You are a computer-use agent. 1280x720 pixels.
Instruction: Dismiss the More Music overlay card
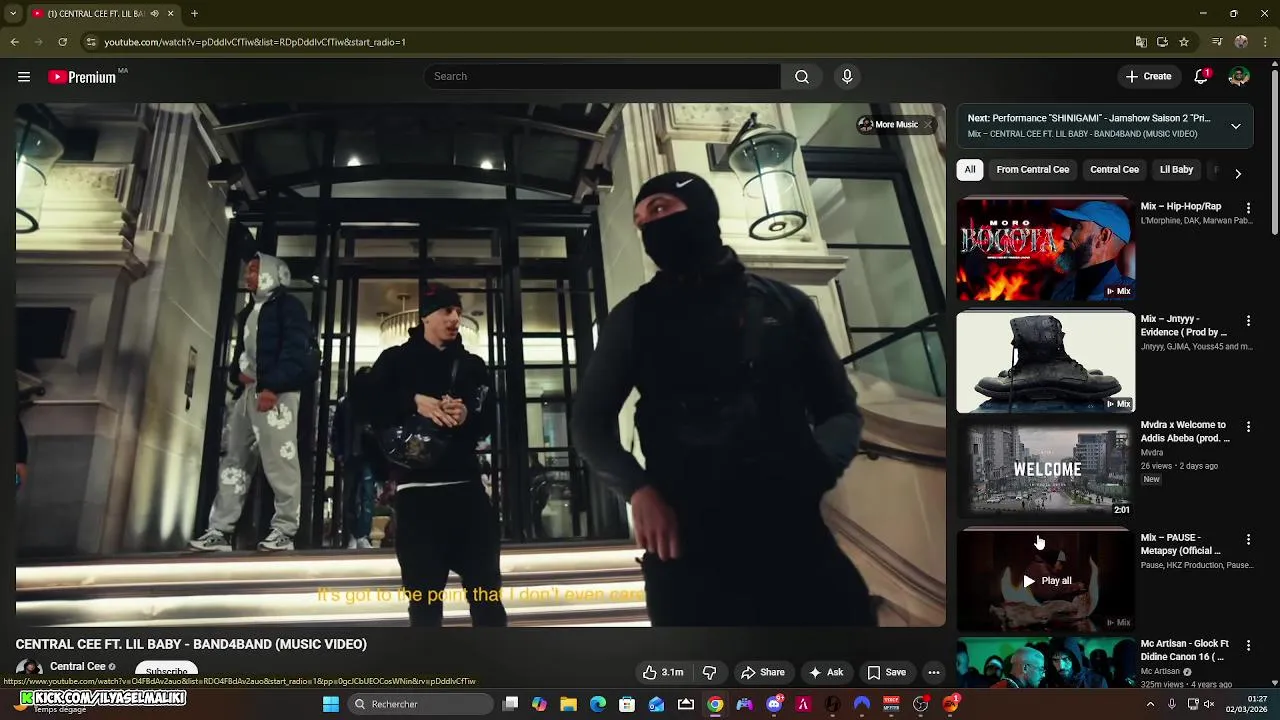(928, 125)
